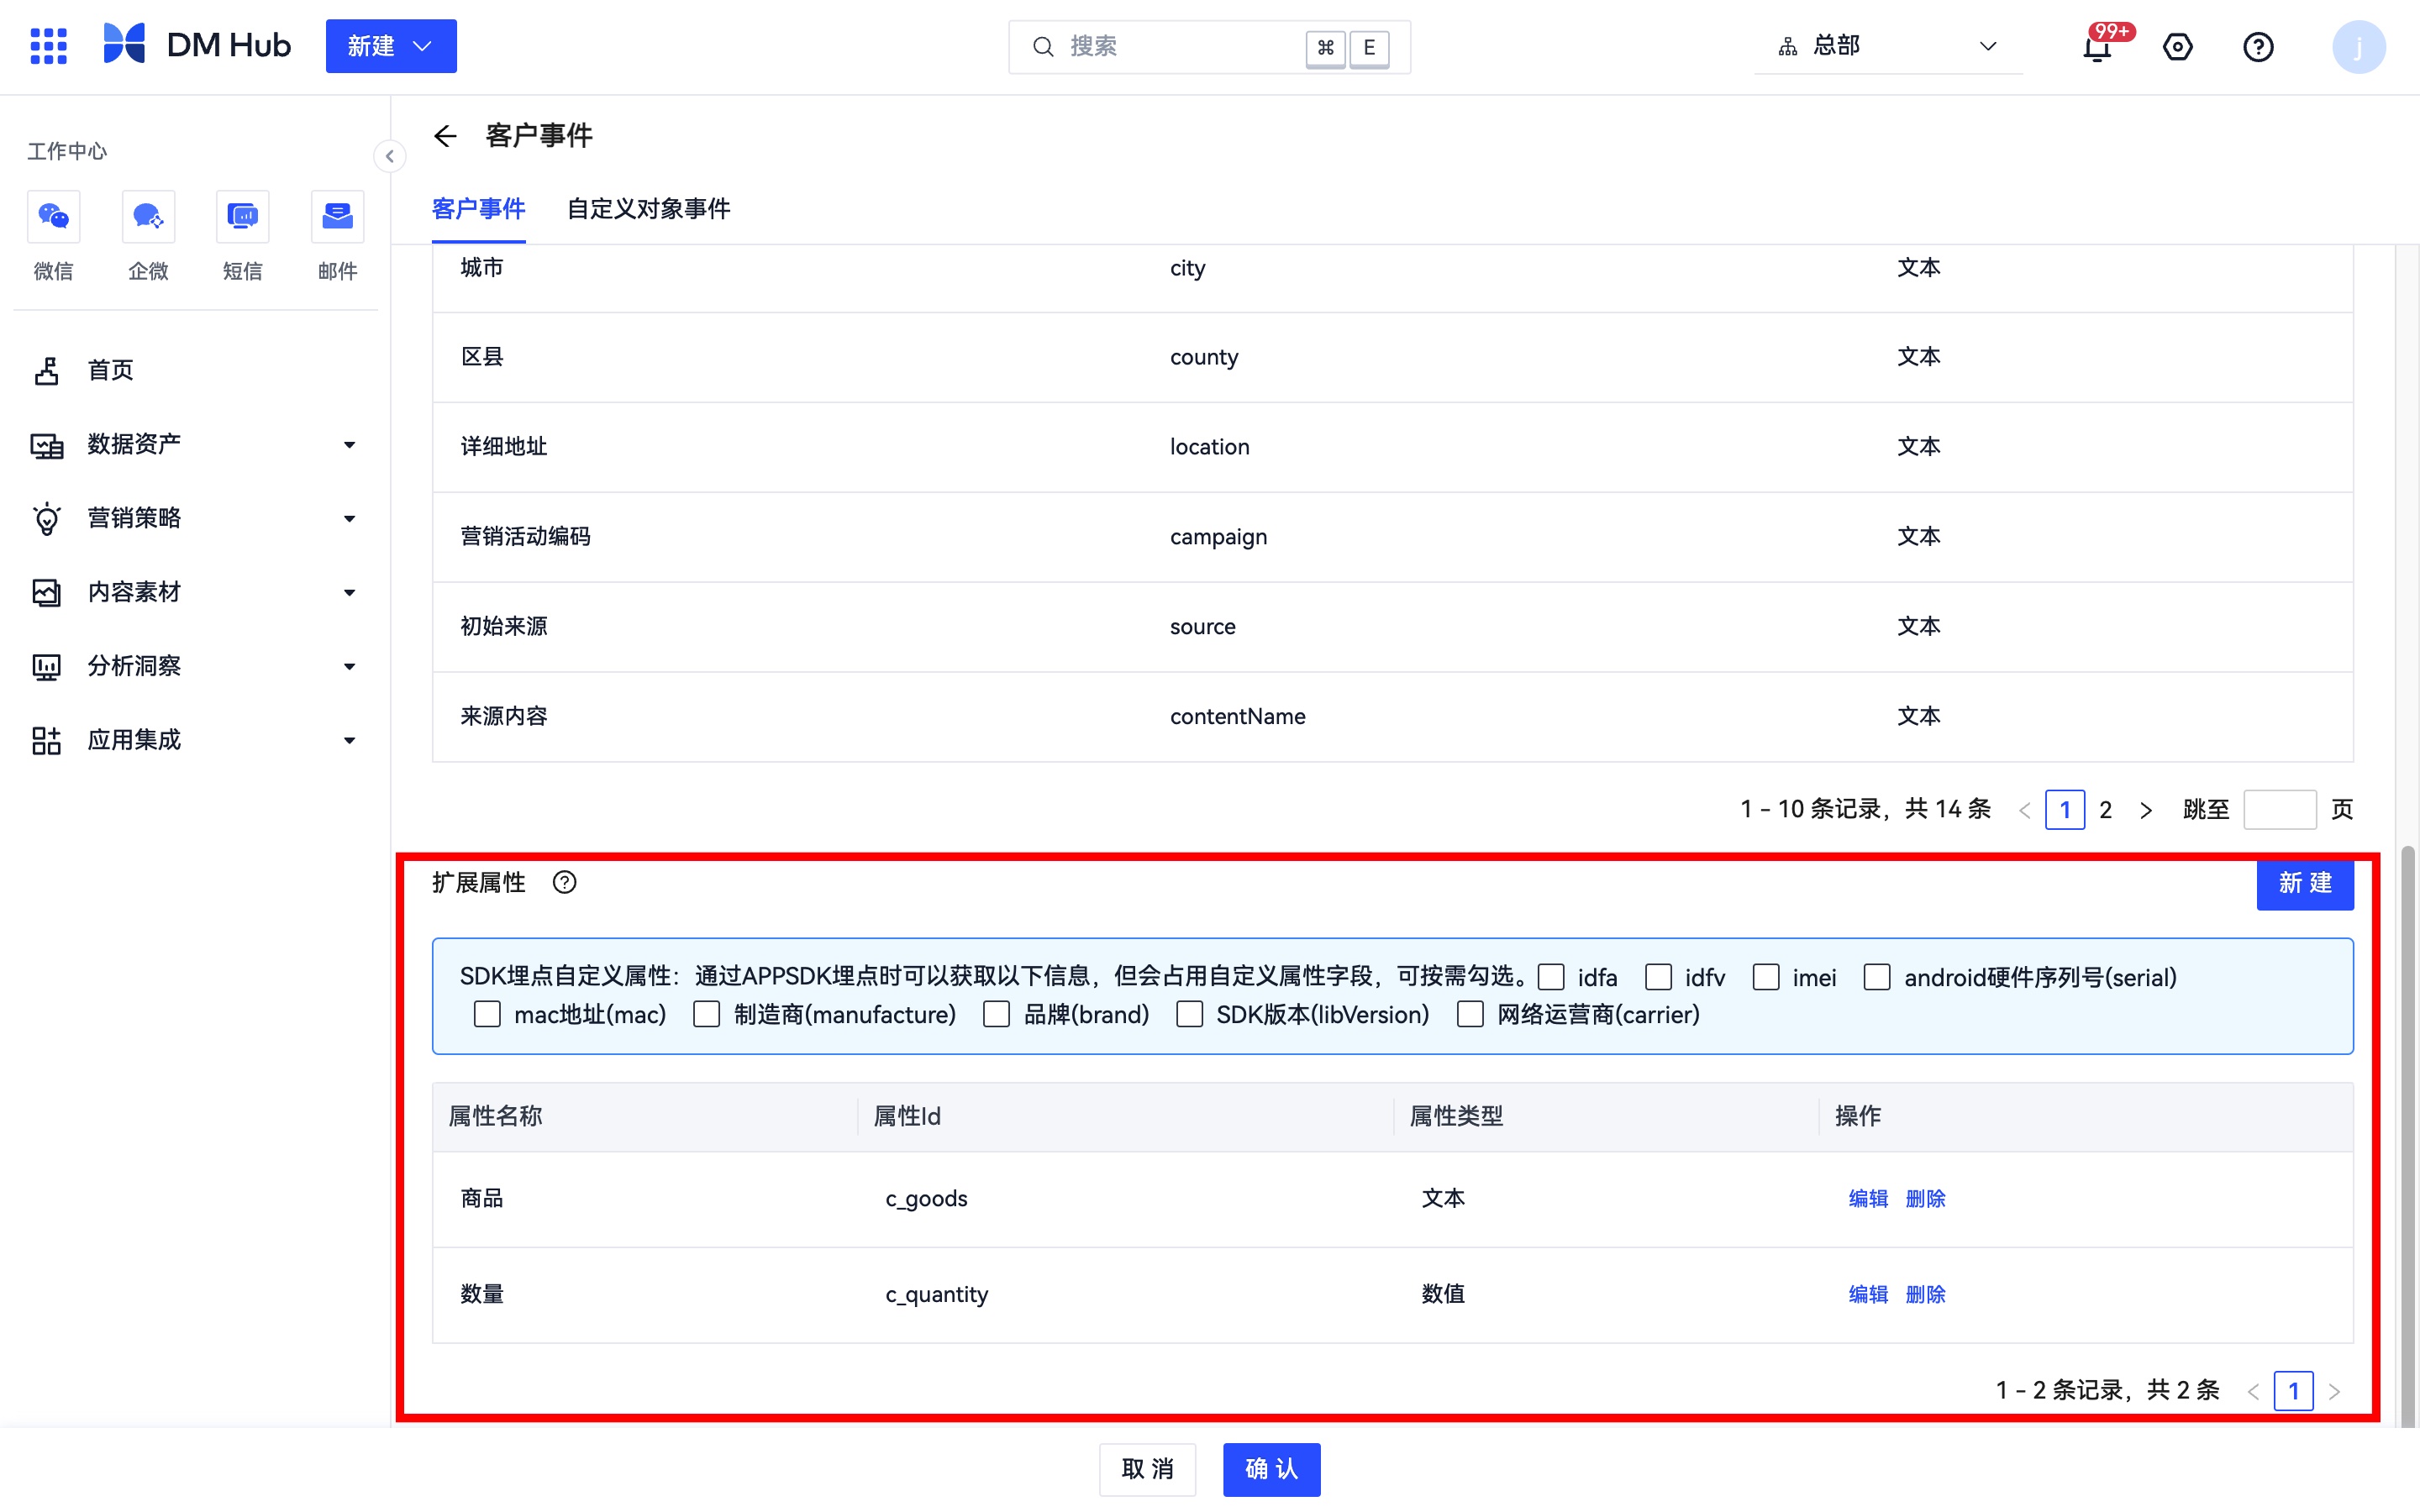2420x1512 pixels.
Task: Click the contentName cell
Action: click(x=1238, y=717)
